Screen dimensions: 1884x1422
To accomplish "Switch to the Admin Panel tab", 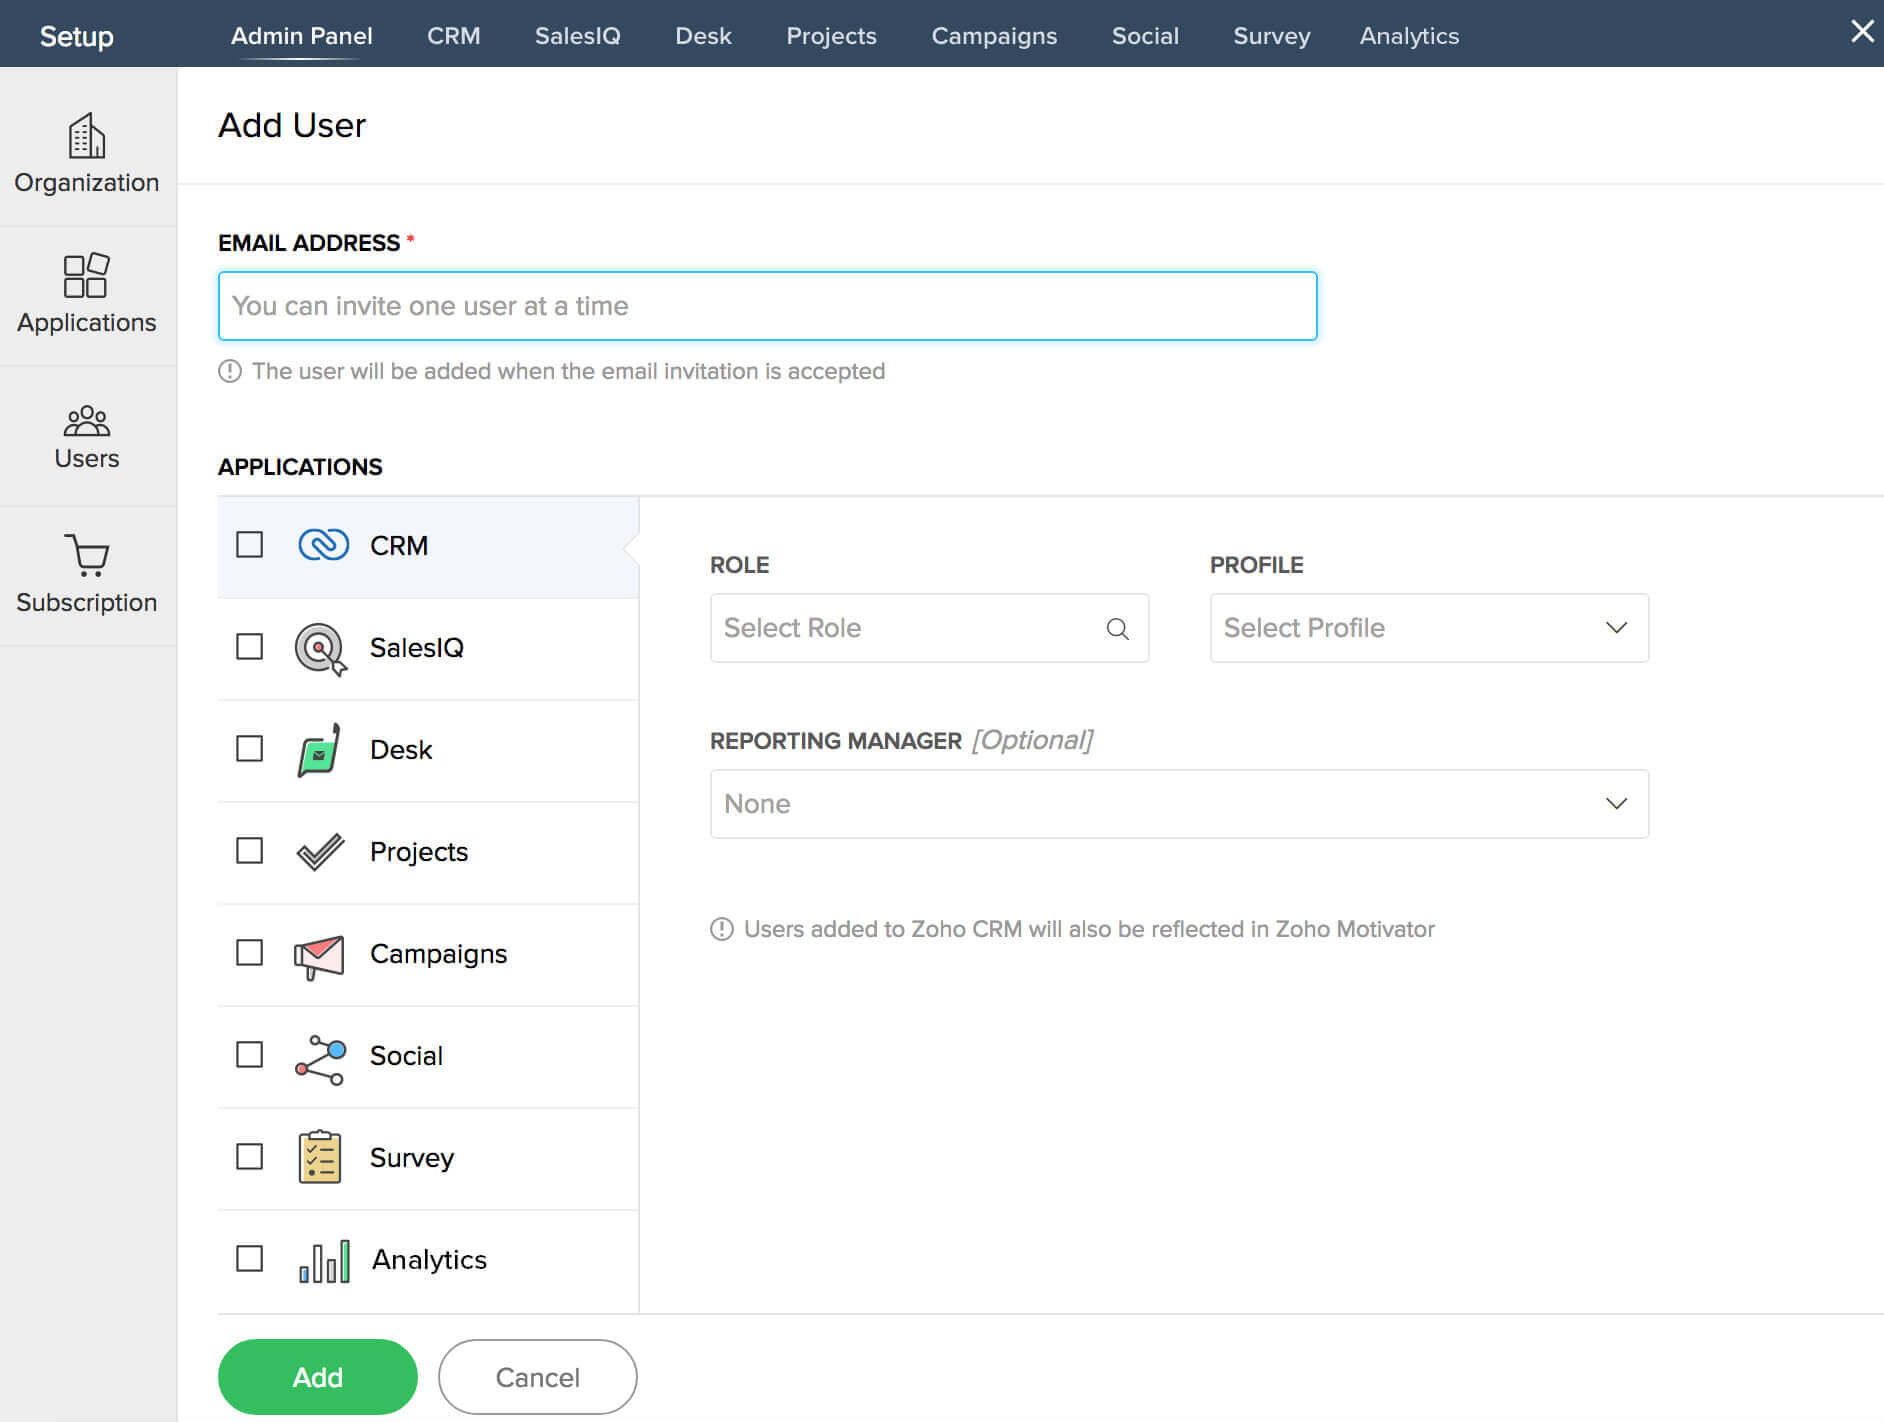I will point(301,35).
